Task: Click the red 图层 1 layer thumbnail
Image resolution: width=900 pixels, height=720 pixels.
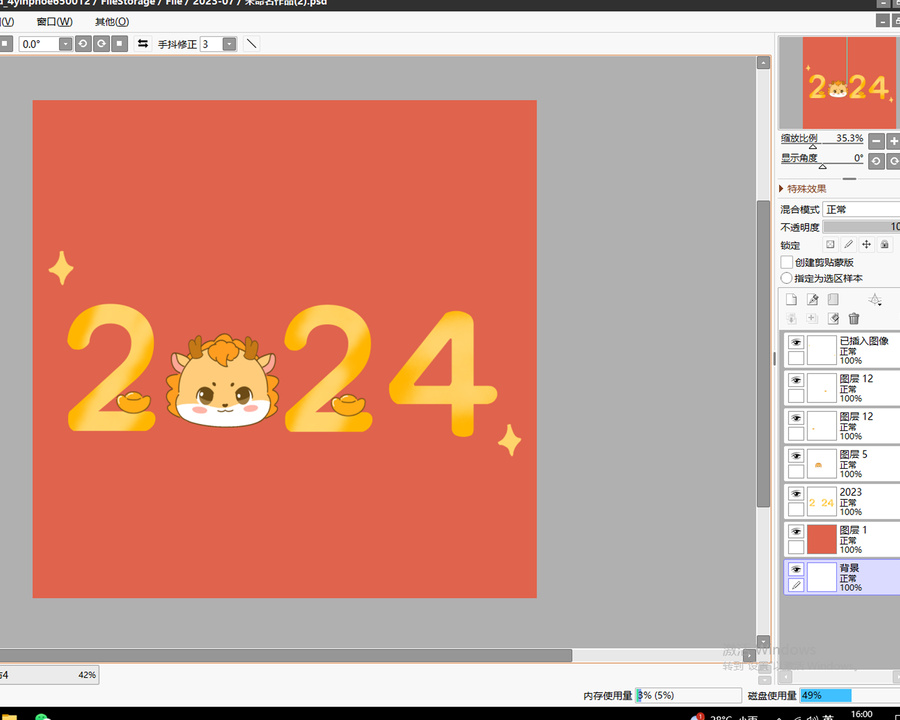Action: pos(821,540)
